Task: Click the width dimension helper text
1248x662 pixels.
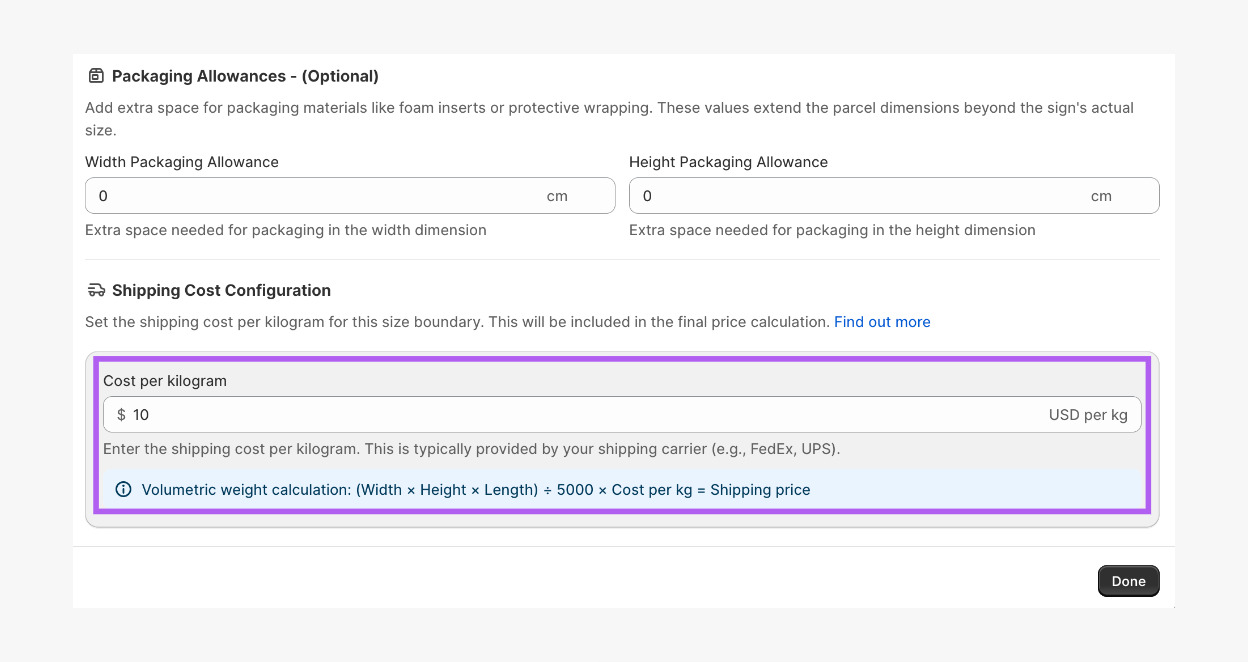Action: tap(286, 230)
